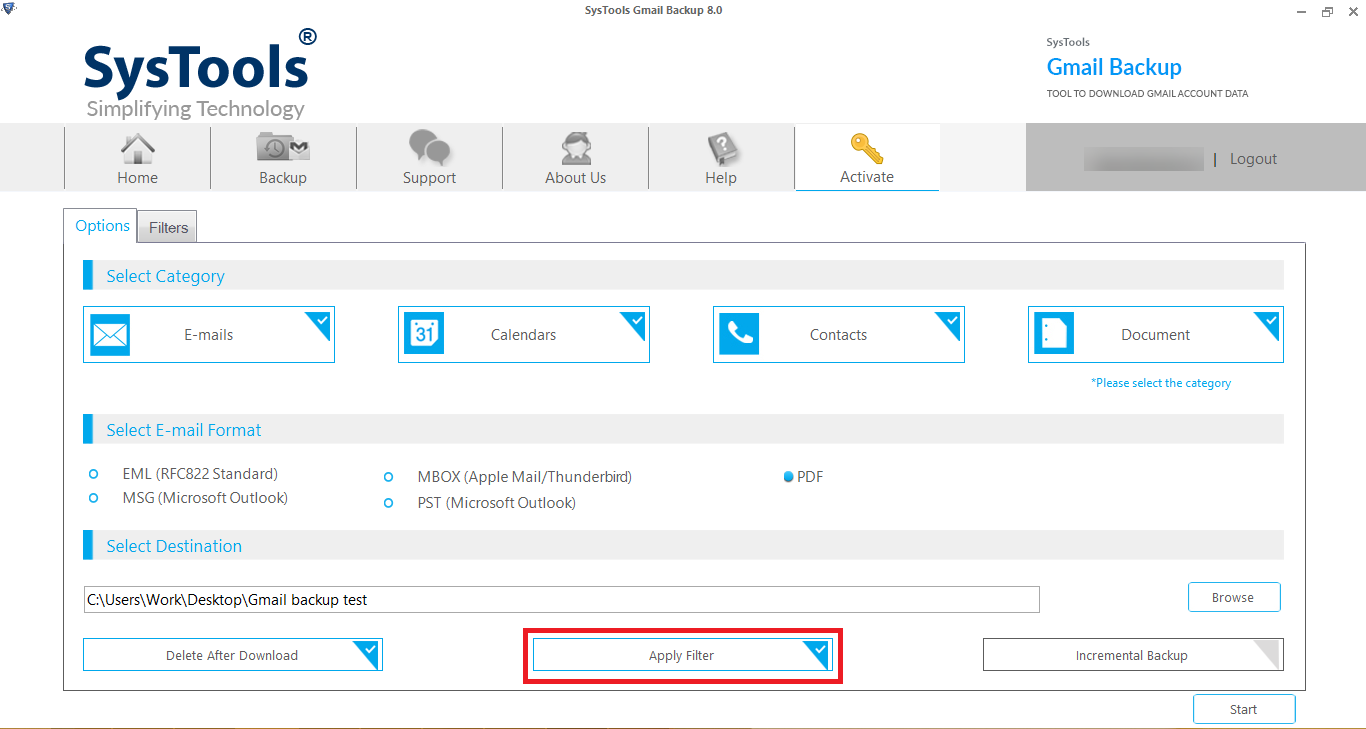Toggle the E-mails category checkmark
The image size is (1366, 729).
pos(320,322)
